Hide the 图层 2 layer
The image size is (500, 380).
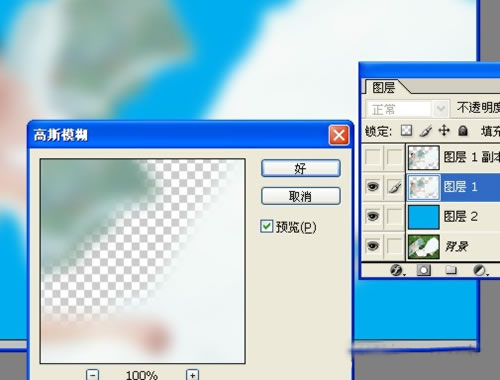coord(372,216)
